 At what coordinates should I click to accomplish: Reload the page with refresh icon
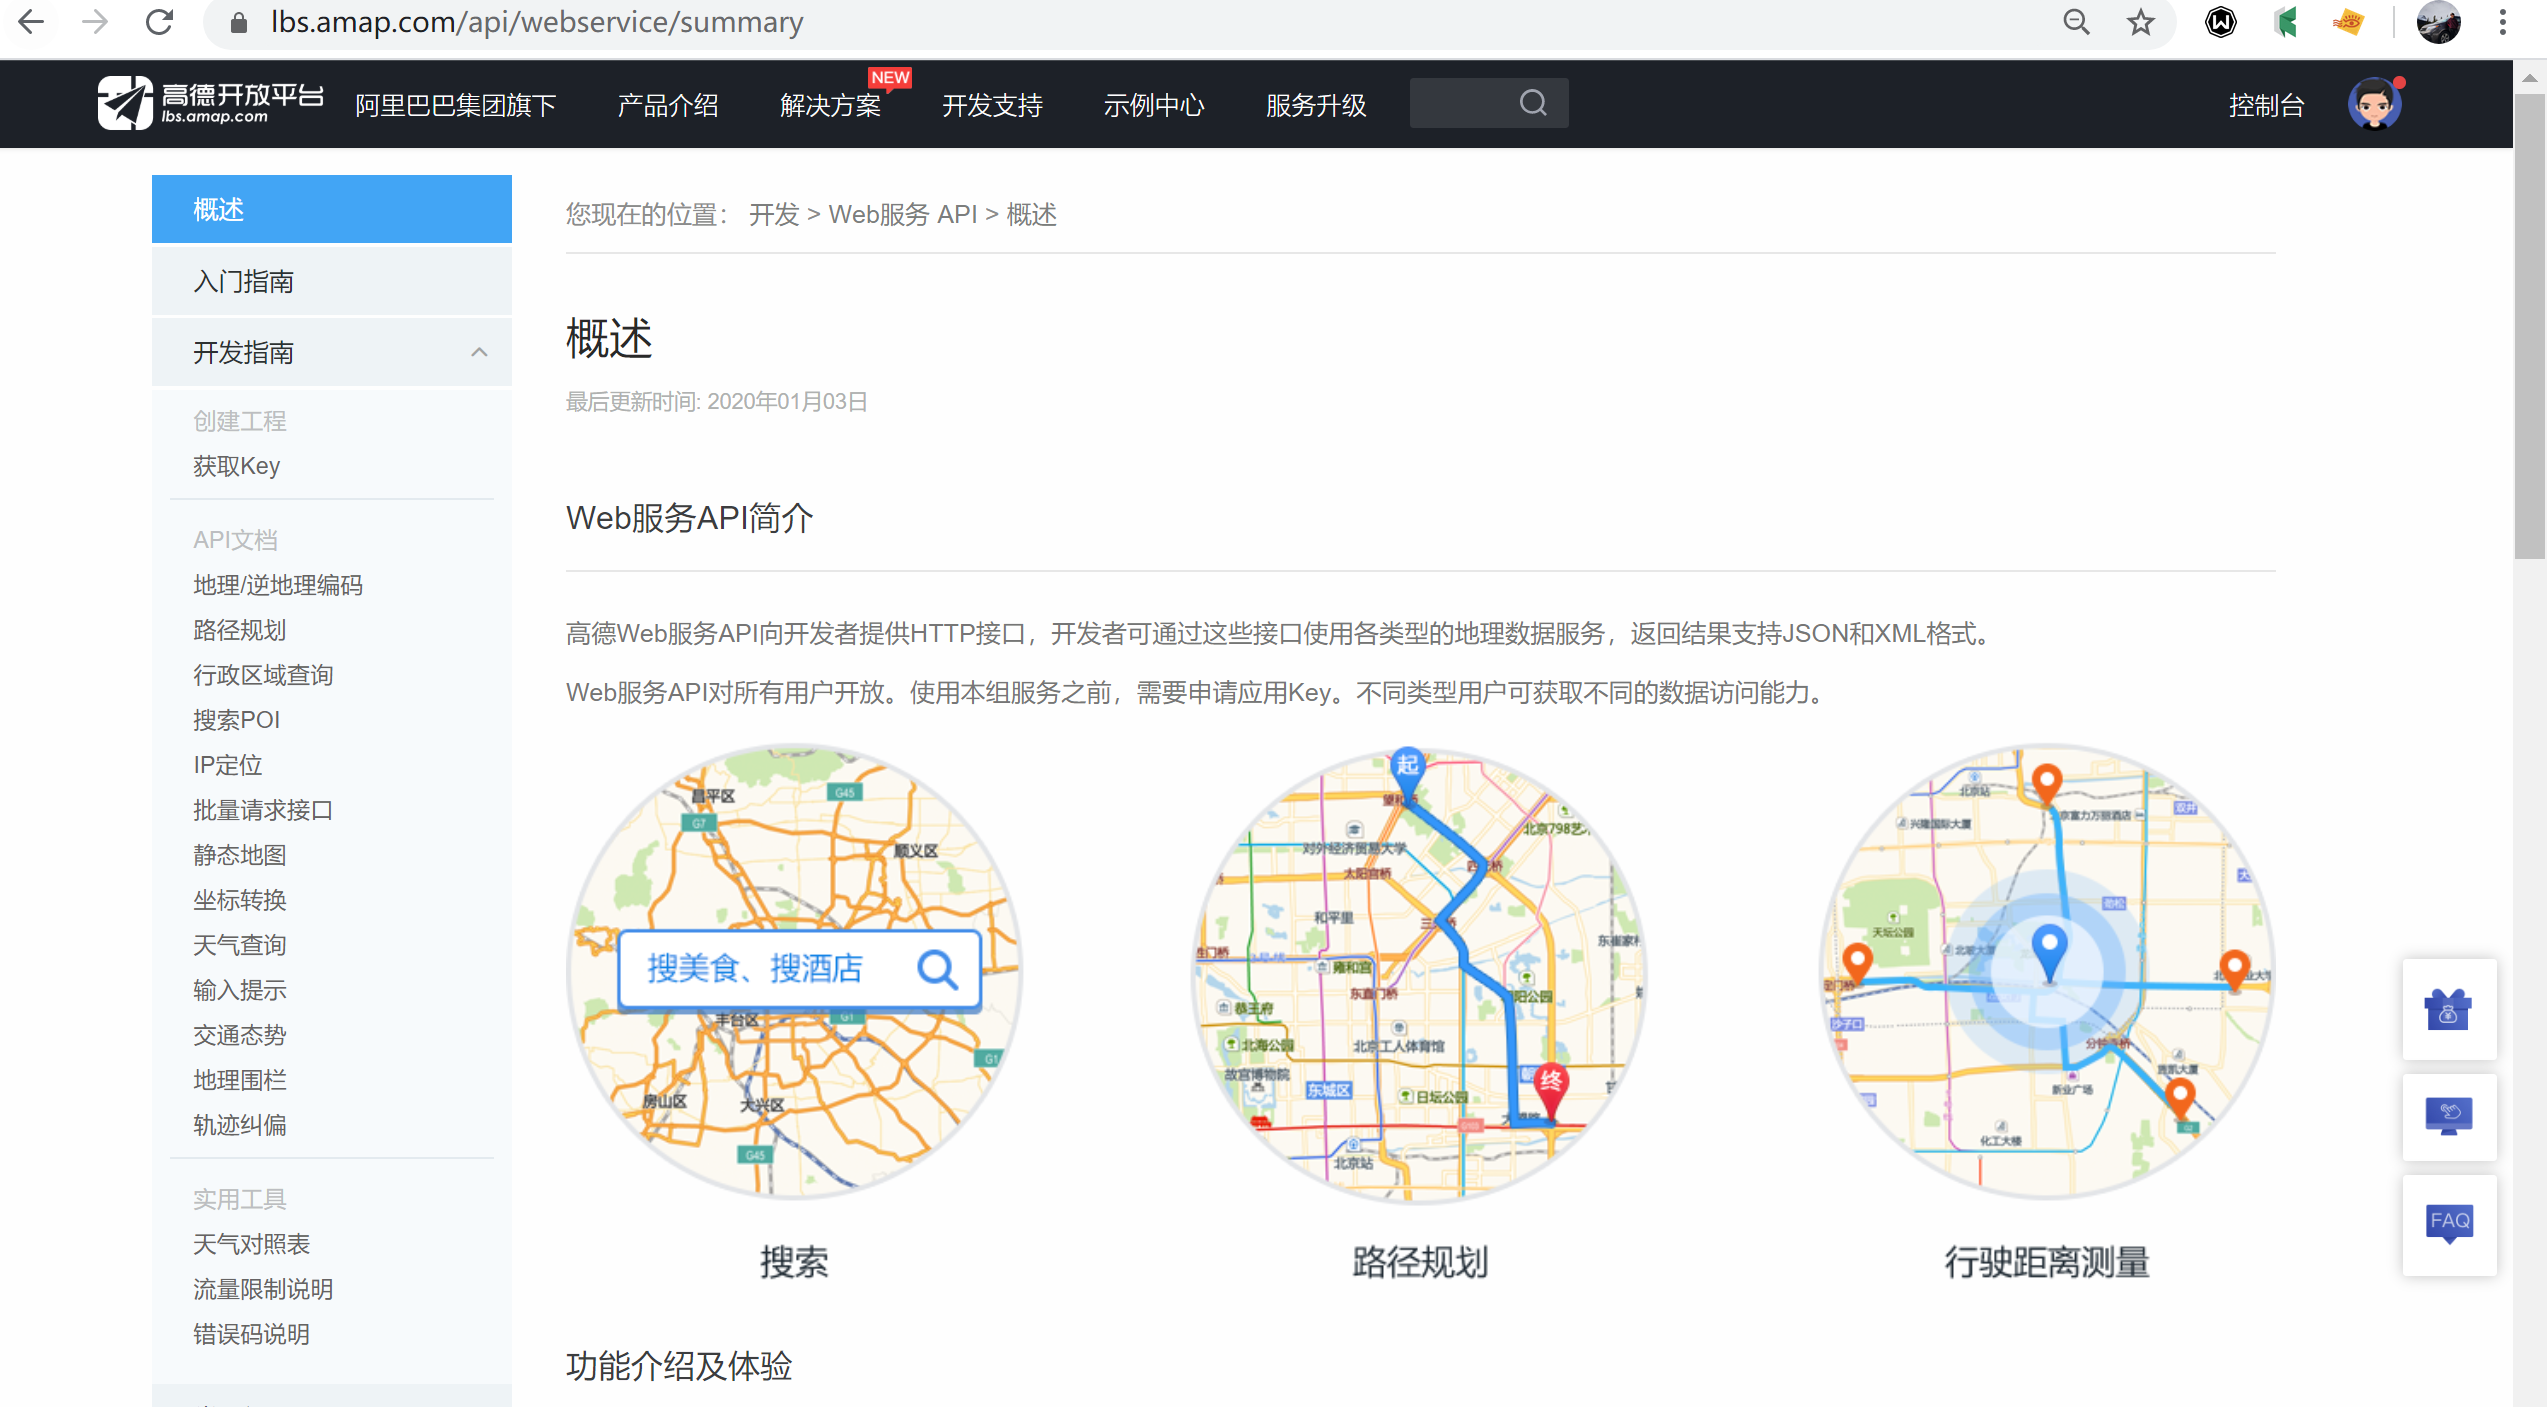tap(159, 22)
